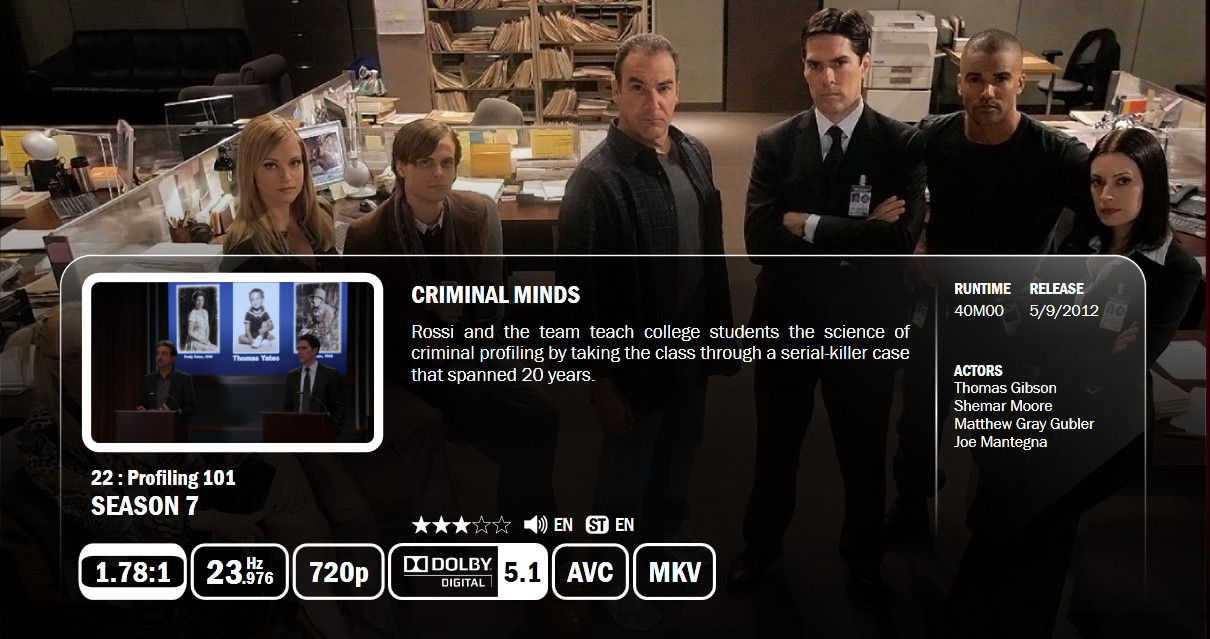Click the 40M00 runtime value
The width and height of the screenshot is (1210, 639).
pyautogui.click(x=979, y=310)
